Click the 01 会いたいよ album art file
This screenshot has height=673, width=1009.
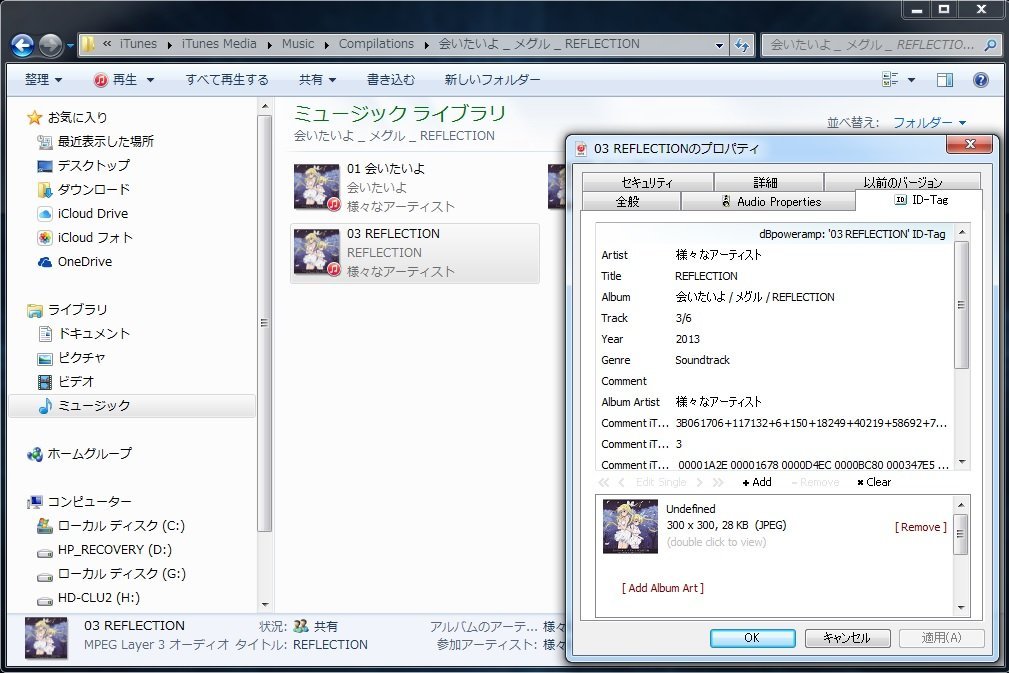316,187
